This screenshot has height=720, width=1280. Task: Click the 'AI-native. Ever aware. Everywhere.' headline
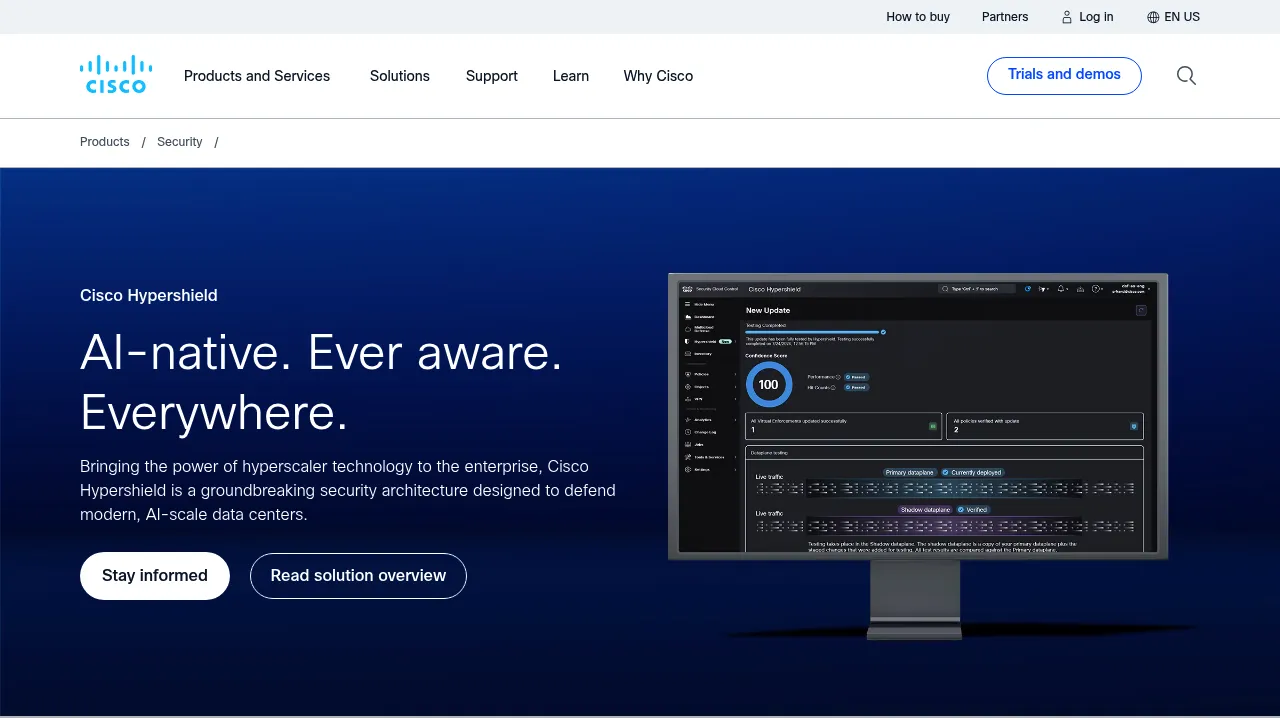[321, 382]
